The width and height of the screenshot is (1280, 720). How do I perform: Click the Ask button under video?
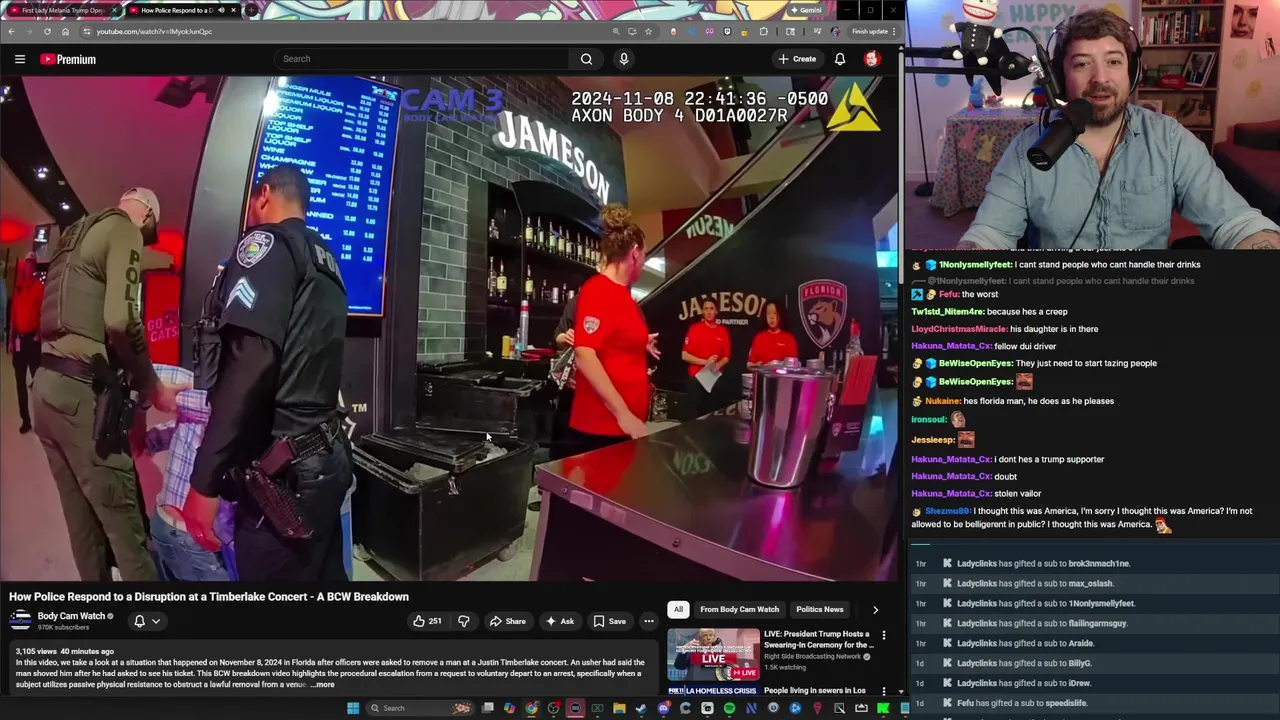tap(559, 621)
